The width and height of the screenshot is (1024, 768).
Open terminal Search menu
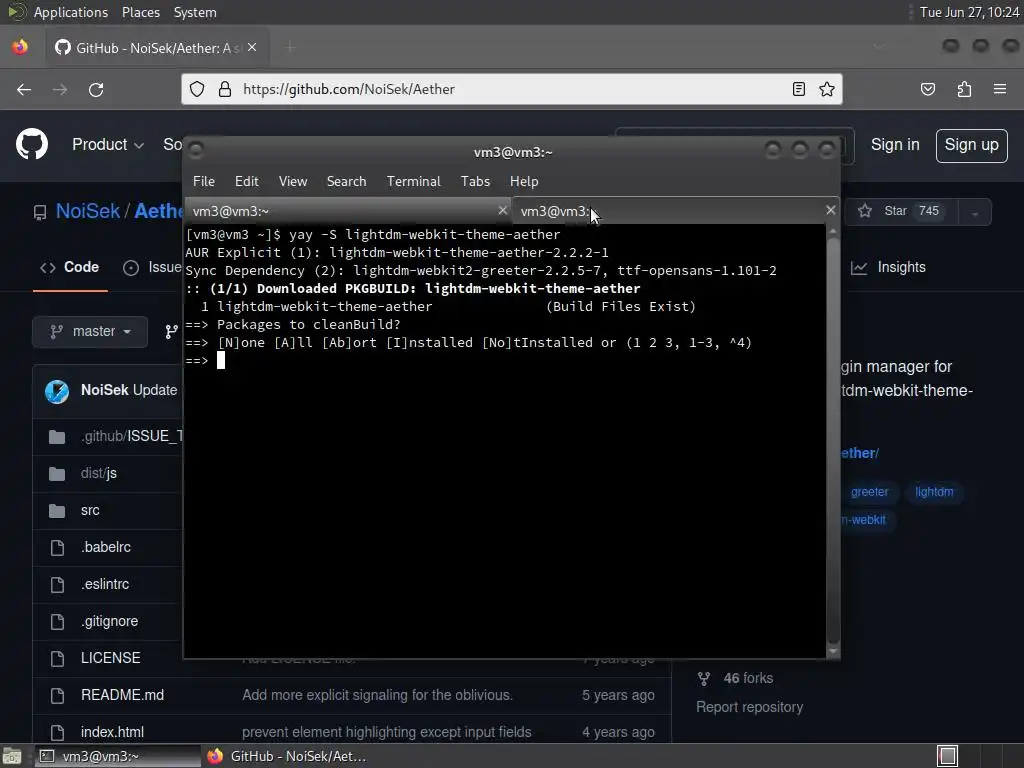[x=346, y=182]
